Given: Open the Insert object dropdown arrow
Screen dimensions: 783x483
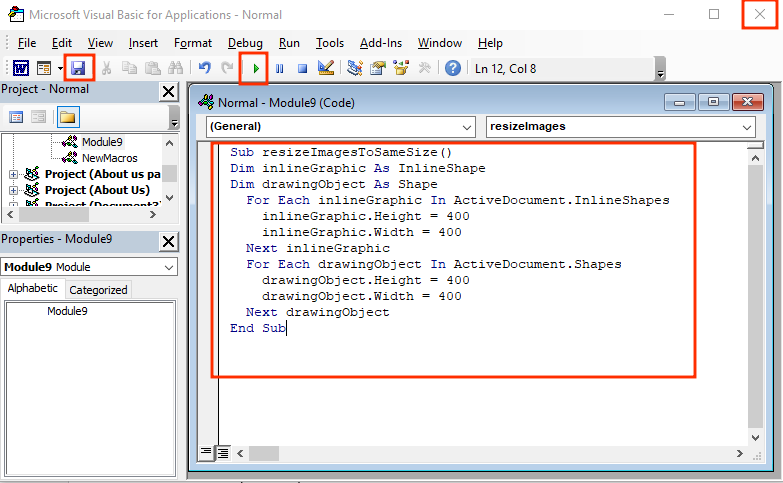Looking at the screenshot, I should coord(60,68).
